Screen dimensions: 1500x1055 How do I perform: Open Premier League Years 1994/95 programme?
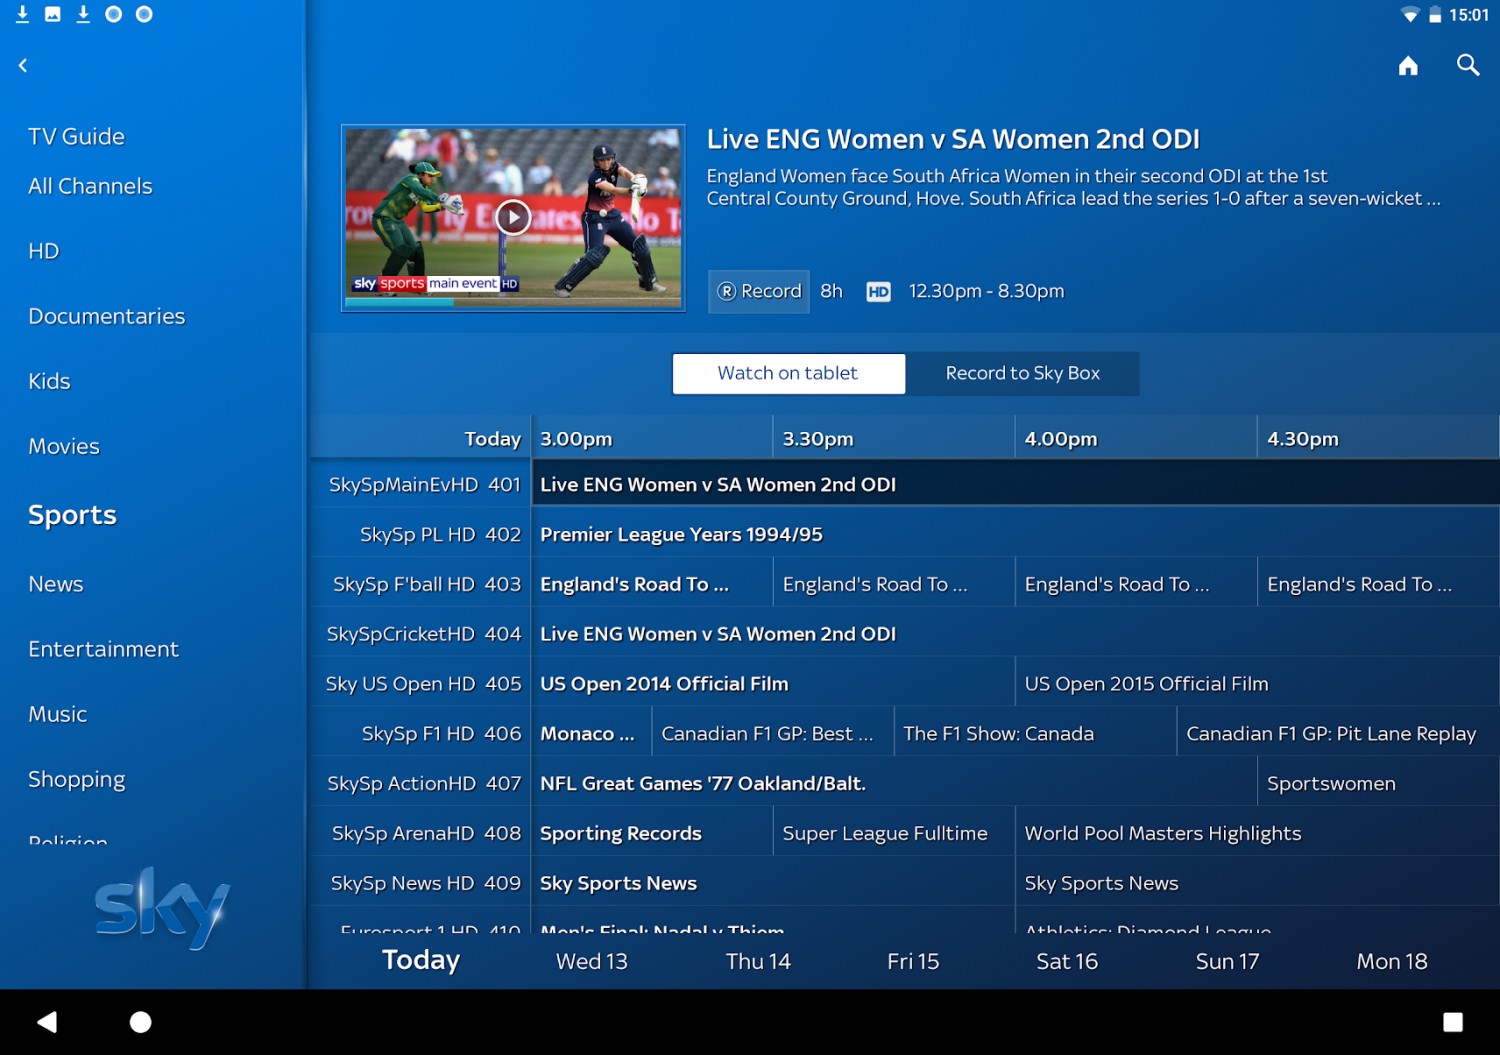point(1015,535)
